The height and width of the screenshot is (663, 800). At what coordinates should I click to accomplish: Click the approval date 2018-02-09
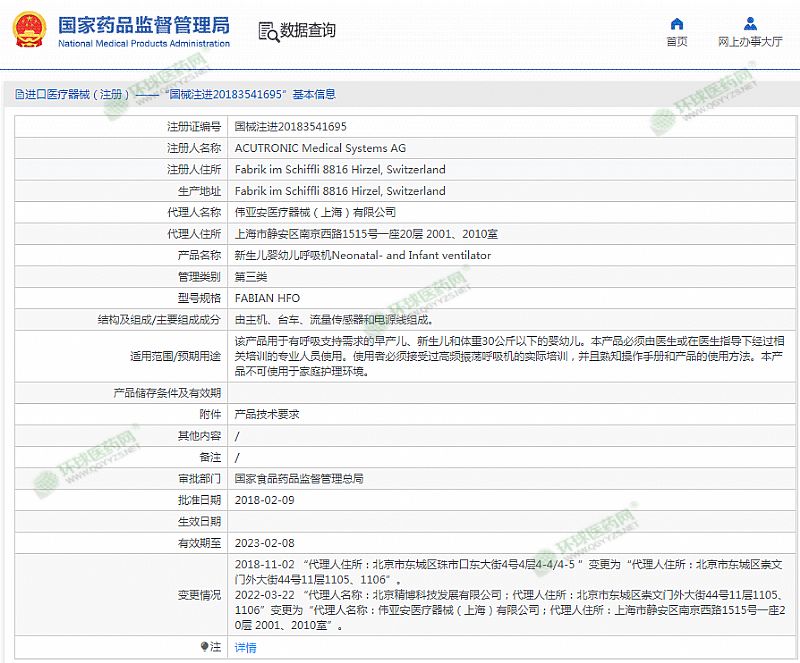(264, 500)
